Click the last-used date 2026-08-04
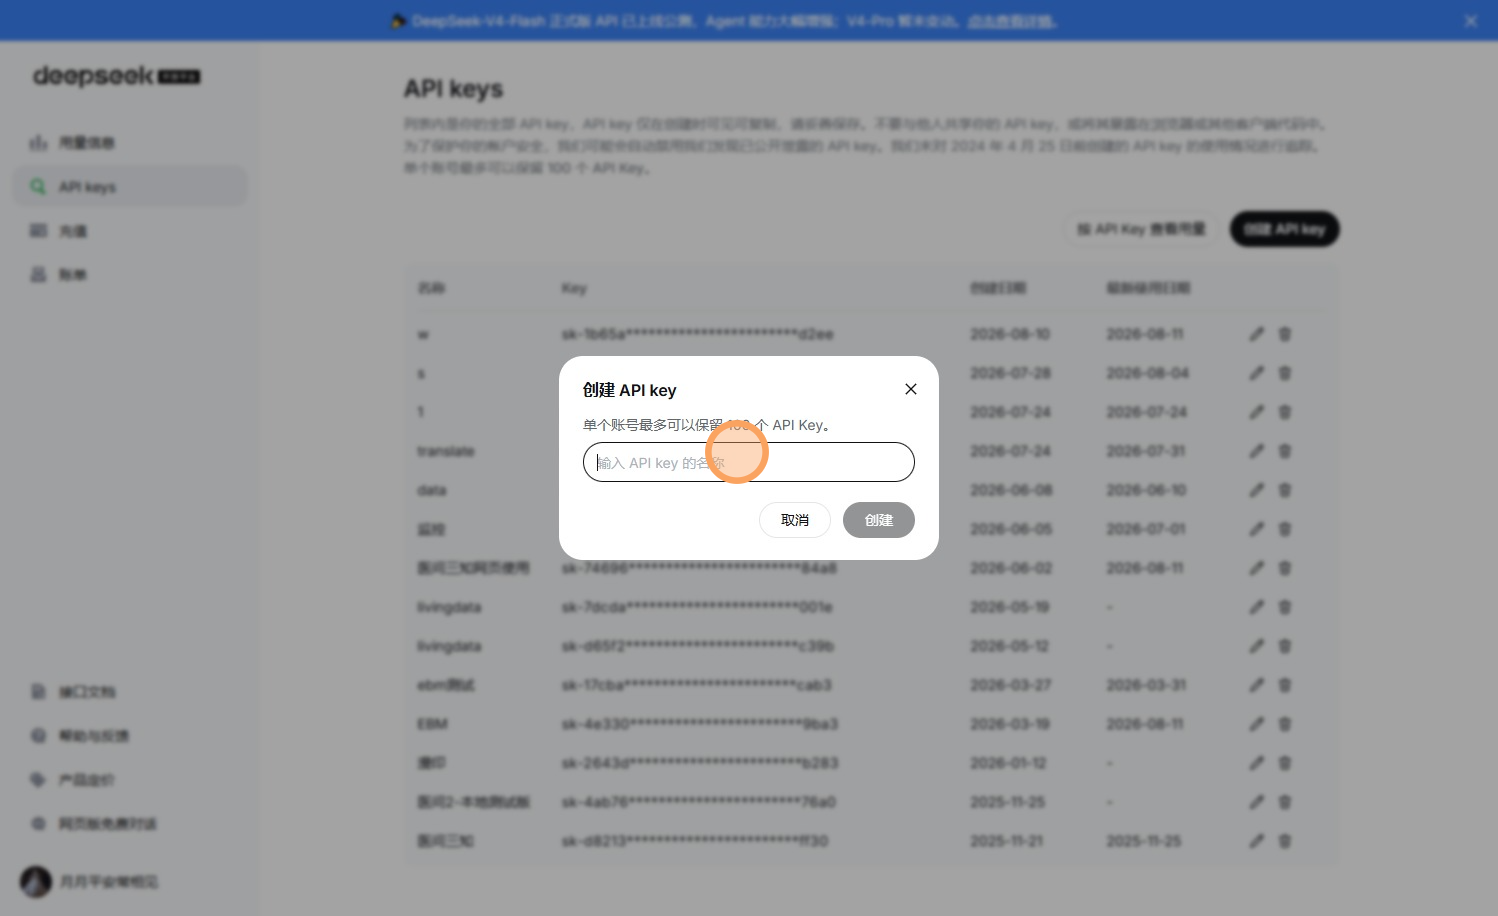The width and height of the screenshot is (1498, 916). coord(1148,373)
